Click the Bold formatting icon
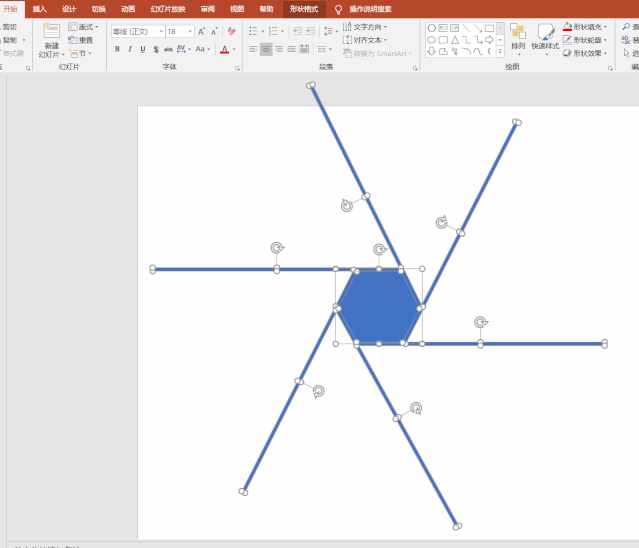This screenshot has width=639, height=548. [x=117, y=49]
